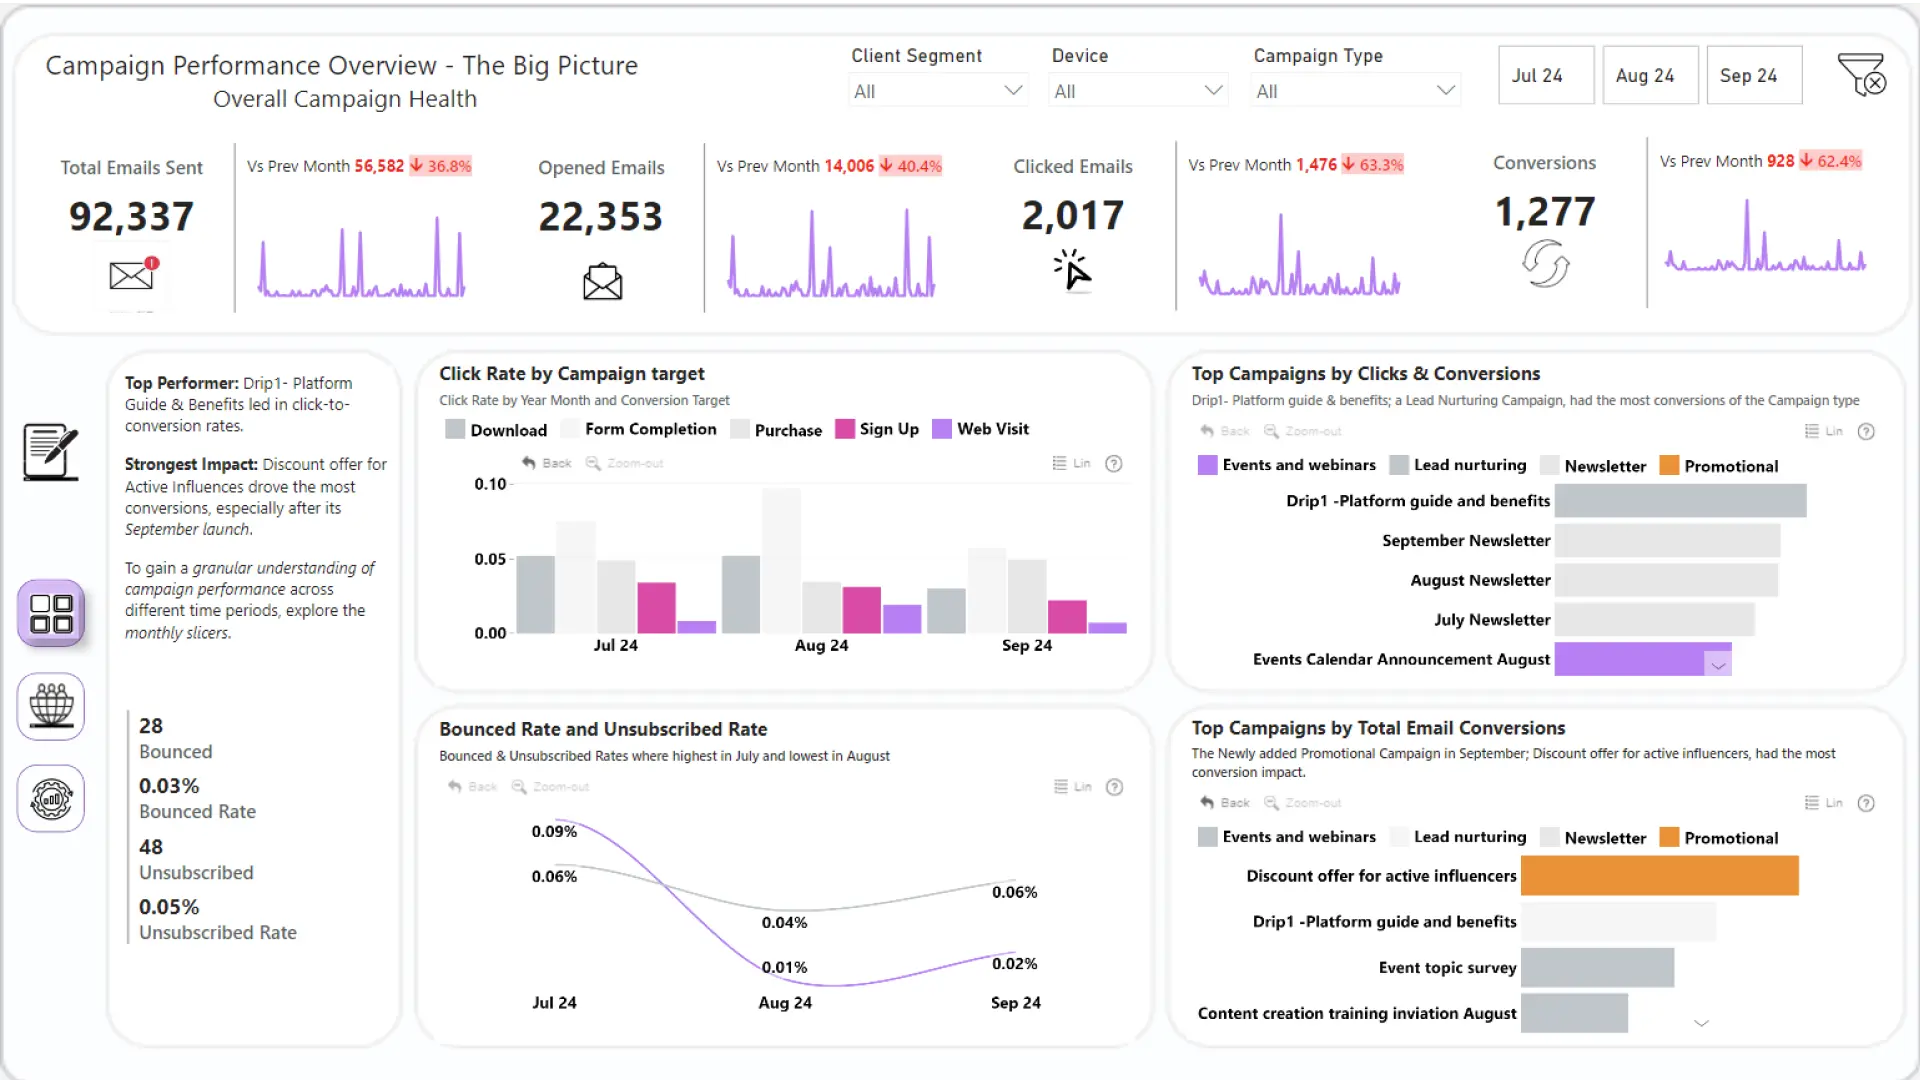Click the clear all filters funnel icon

point(1861,75)
